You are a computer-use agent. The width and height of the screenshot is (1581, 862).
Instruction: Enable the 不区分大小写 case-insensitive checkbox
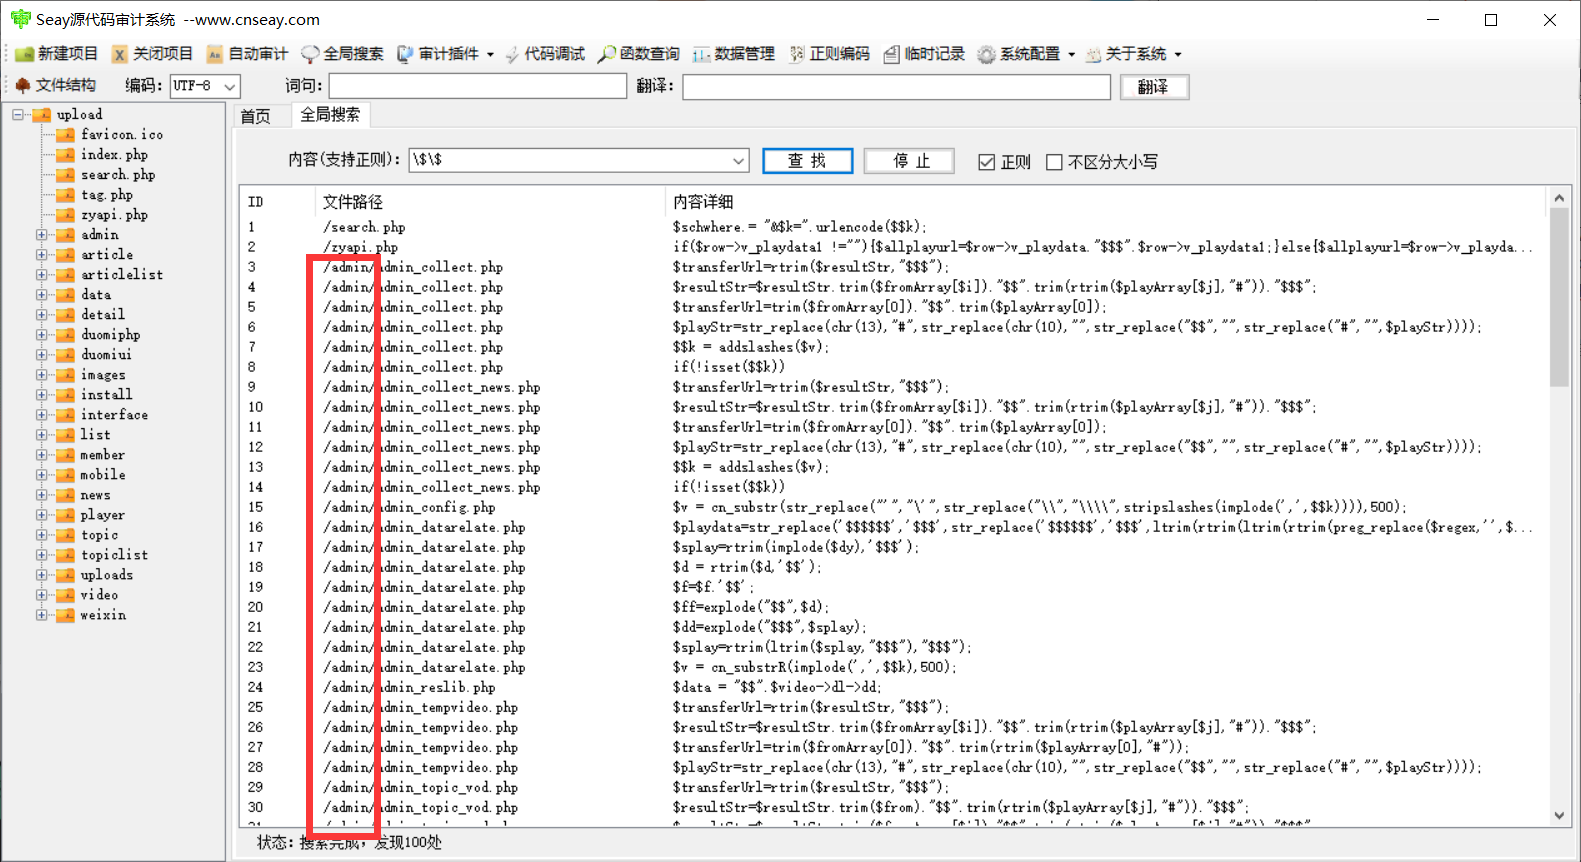click(x=1054, y=162)
